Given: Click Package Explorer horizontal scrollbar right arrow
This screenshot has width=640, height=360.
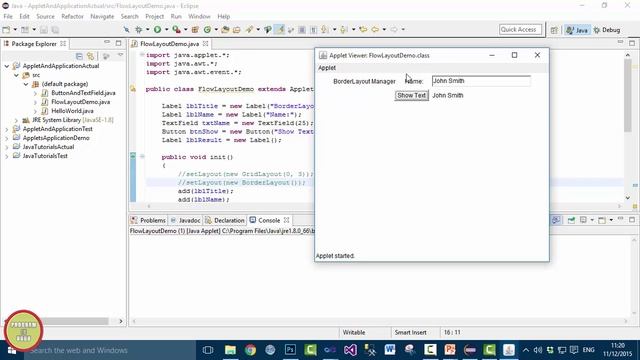Looking at the screenshot, I should (x=120, y=321).
